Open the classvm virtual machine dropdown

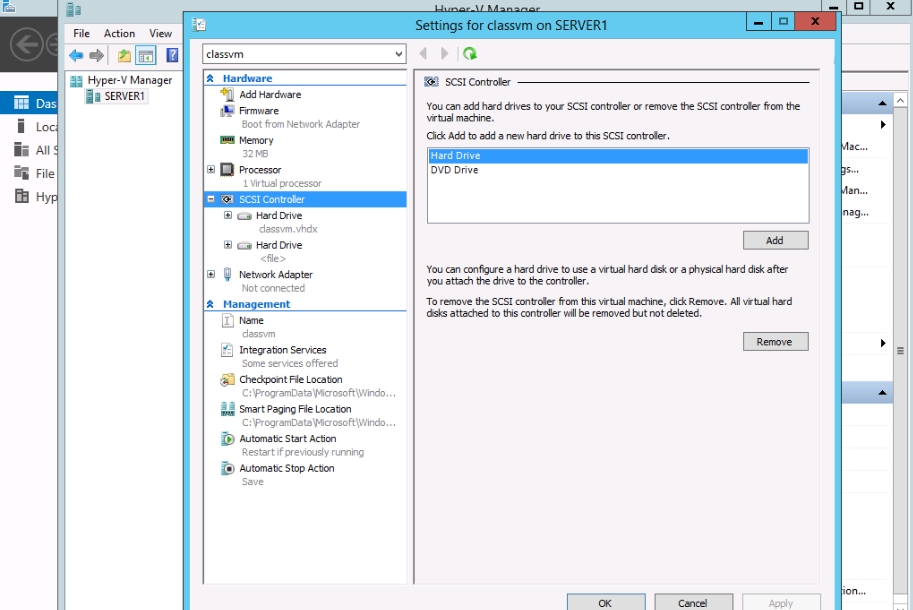(x=398, y=54)
